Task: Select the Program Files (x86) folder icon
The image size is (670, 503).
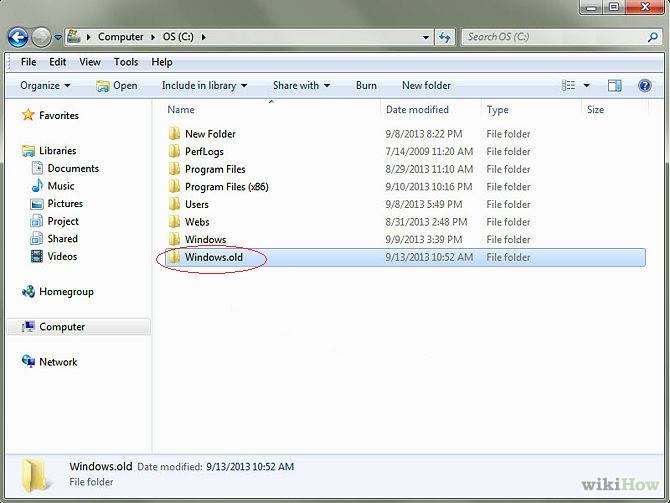Action: pyautogui.click(x=174, y=186)
